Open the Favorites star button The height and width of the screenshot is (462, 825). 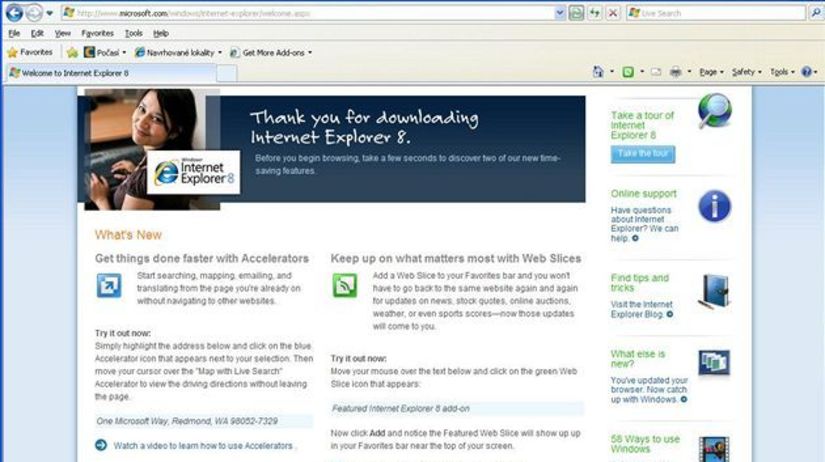(x=29, y=52)
